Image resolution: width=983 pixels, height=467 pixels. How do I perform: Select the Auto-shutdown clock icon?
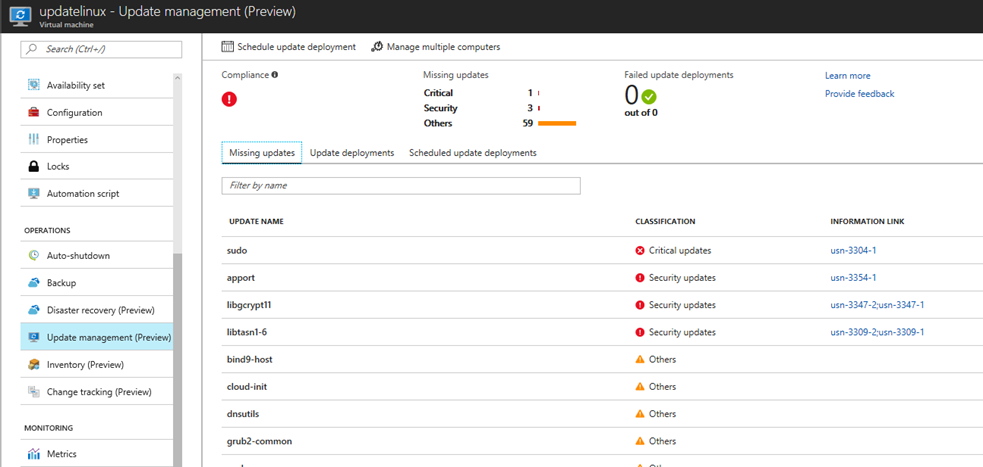tap(34, 256)
